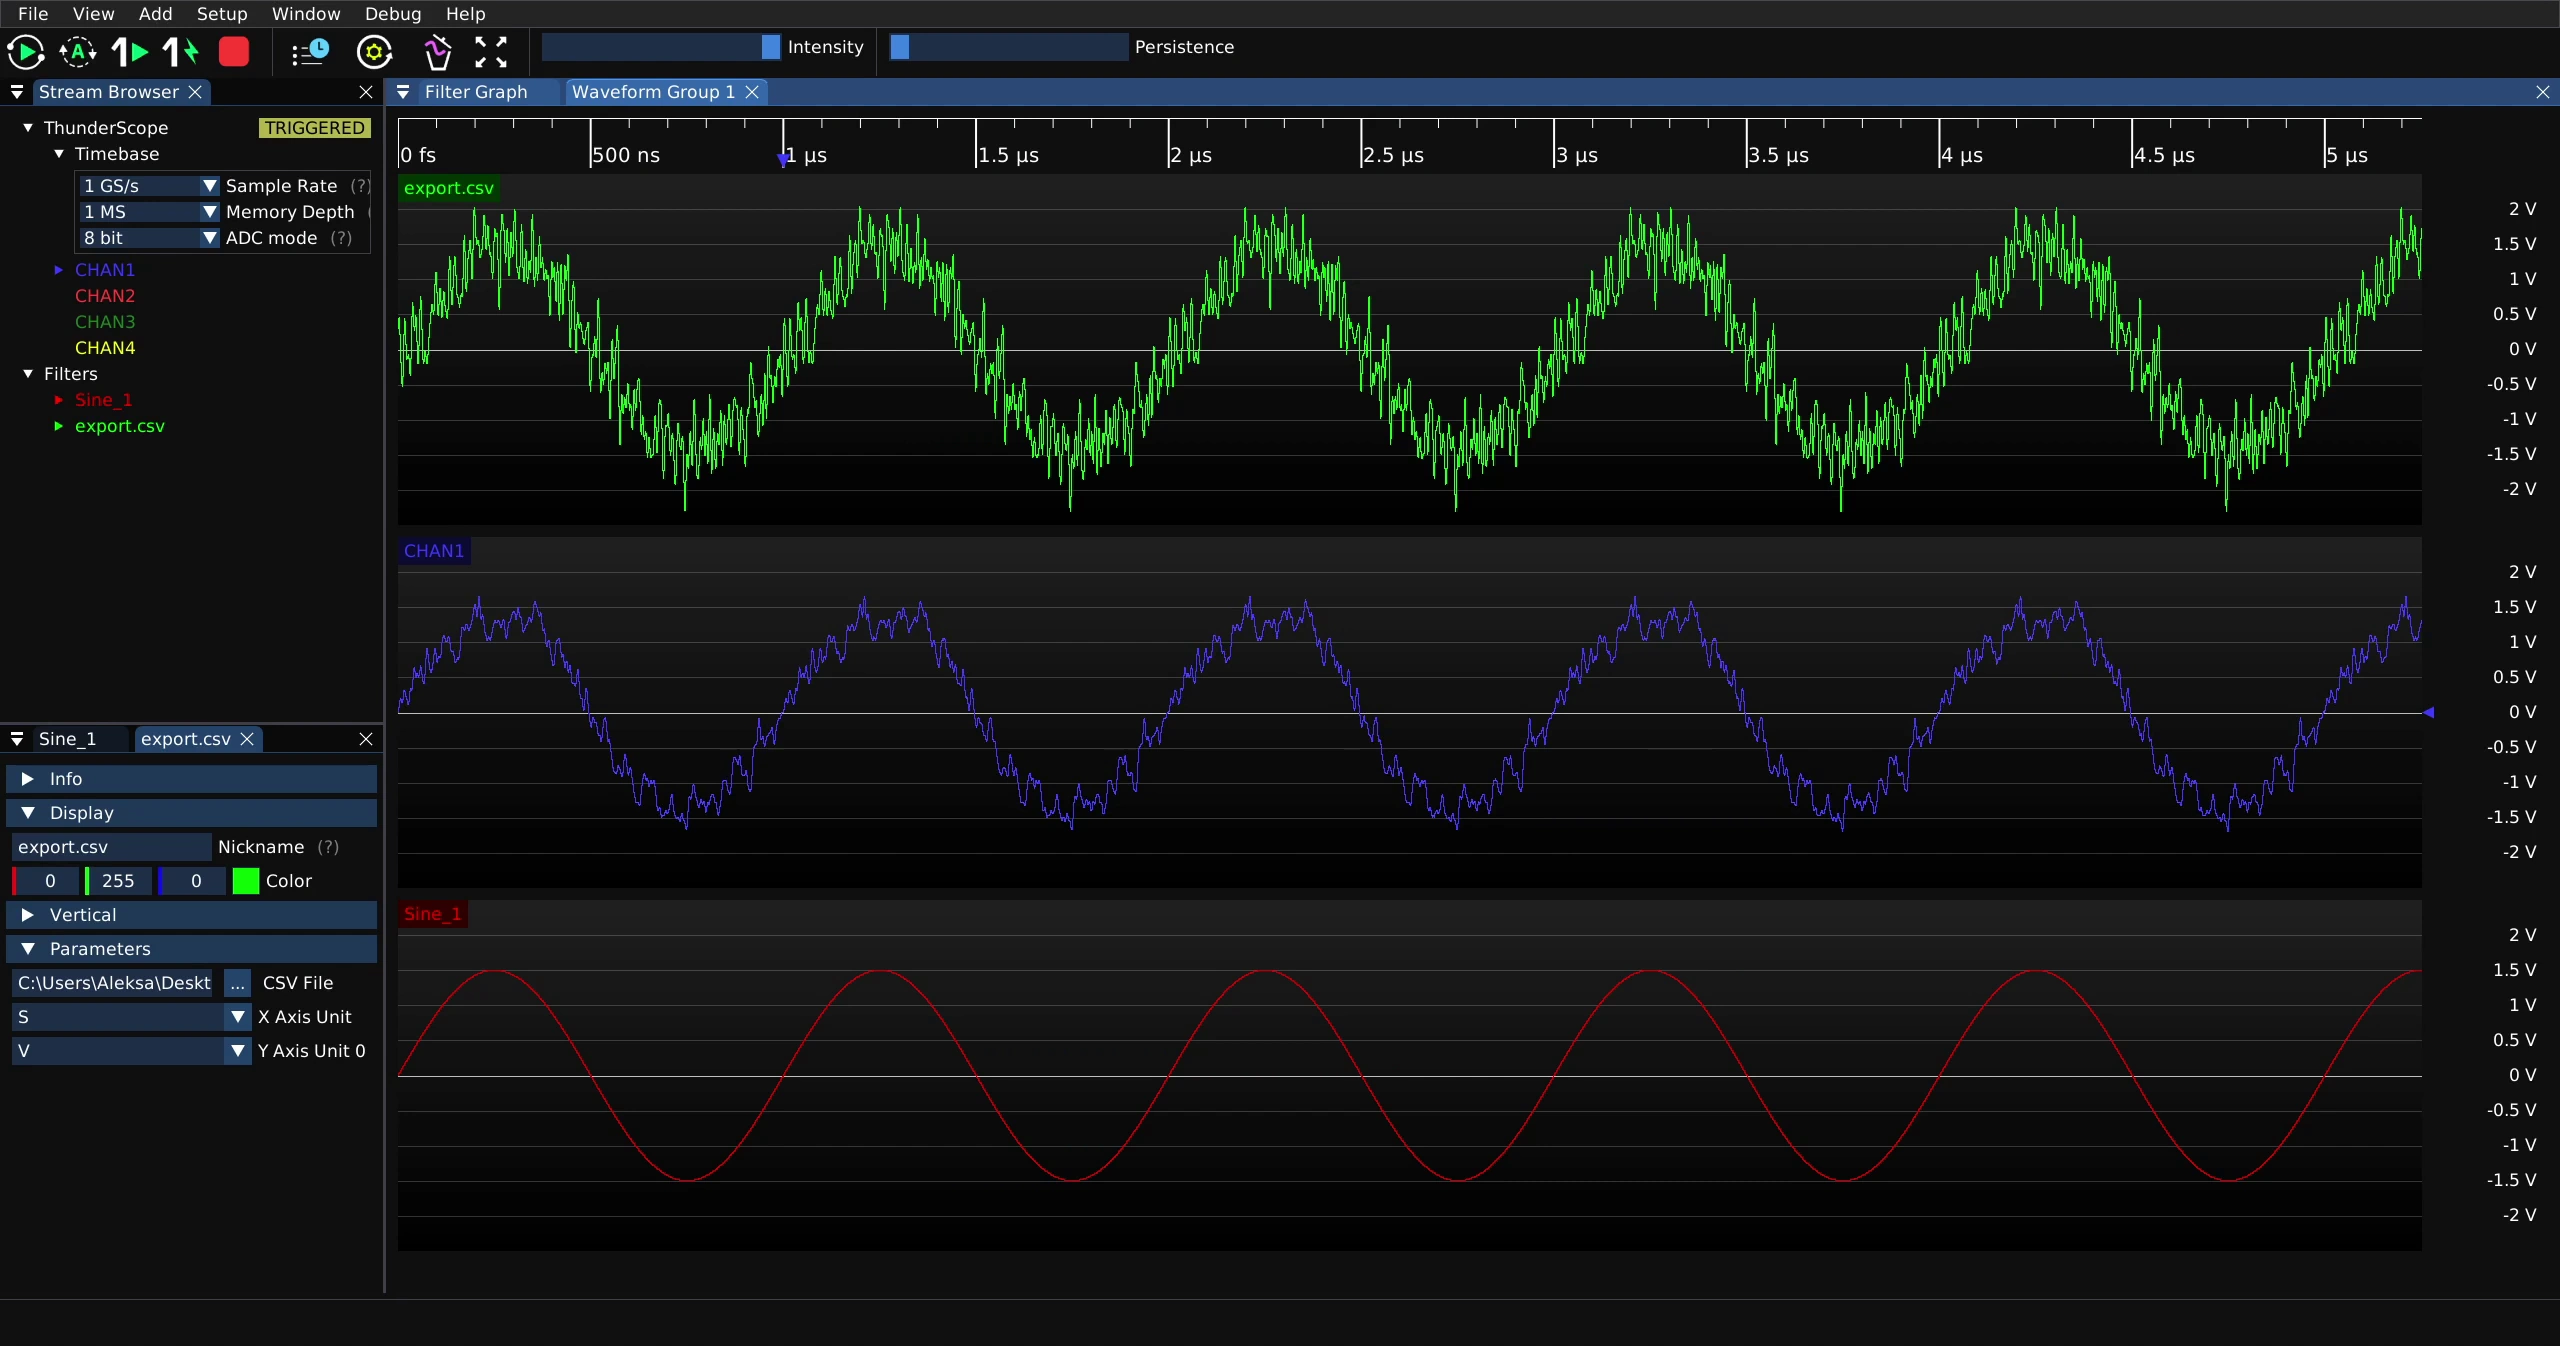Close the export.csv properties tab
This screenshot has height=1346, width=2560.
point(247,739)
